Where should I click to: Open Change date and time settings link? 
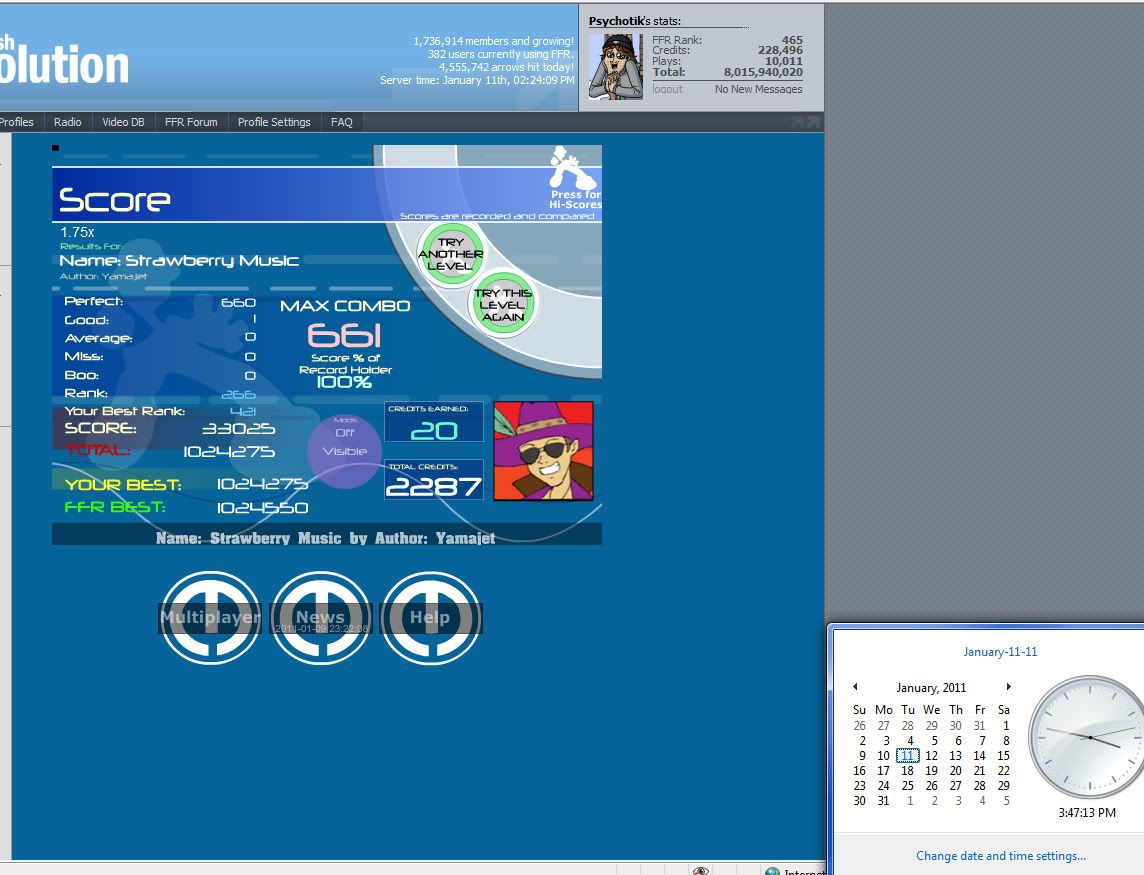click(1000, 856)
